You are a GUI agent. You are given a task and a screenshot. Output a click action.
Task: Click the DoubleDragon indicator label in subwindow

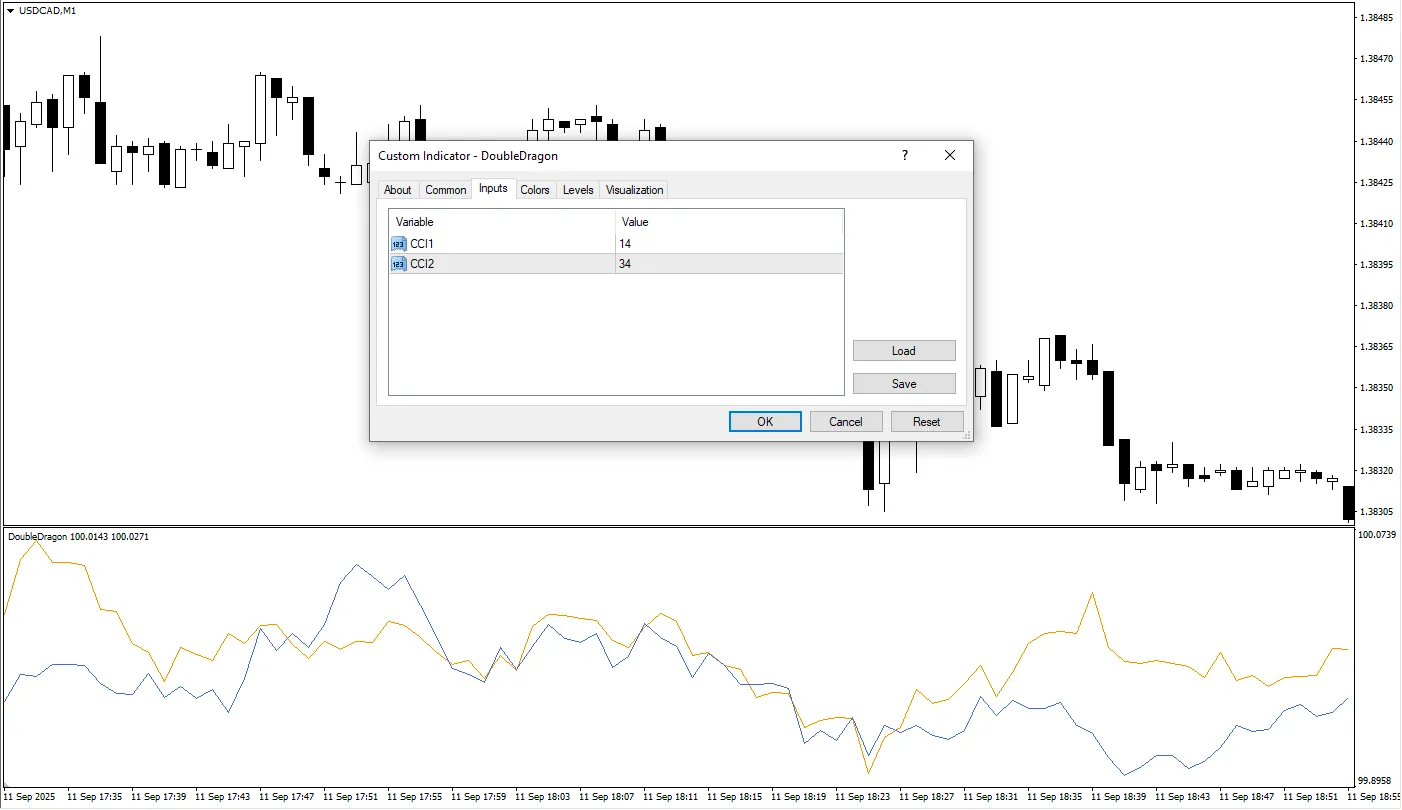tap(38, 537)
